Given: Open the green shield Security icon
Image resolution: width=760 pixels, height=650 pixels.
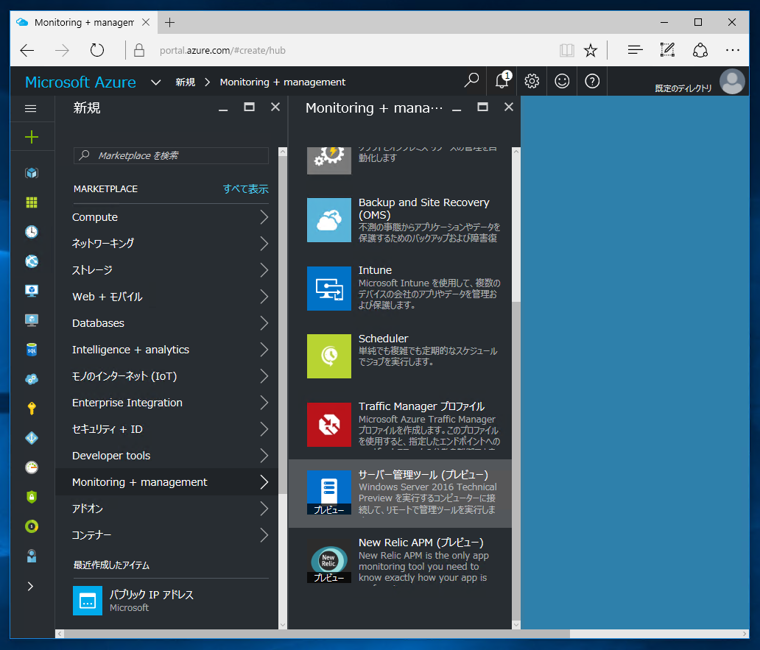Looking at the screenshot, I should [32, 497].
